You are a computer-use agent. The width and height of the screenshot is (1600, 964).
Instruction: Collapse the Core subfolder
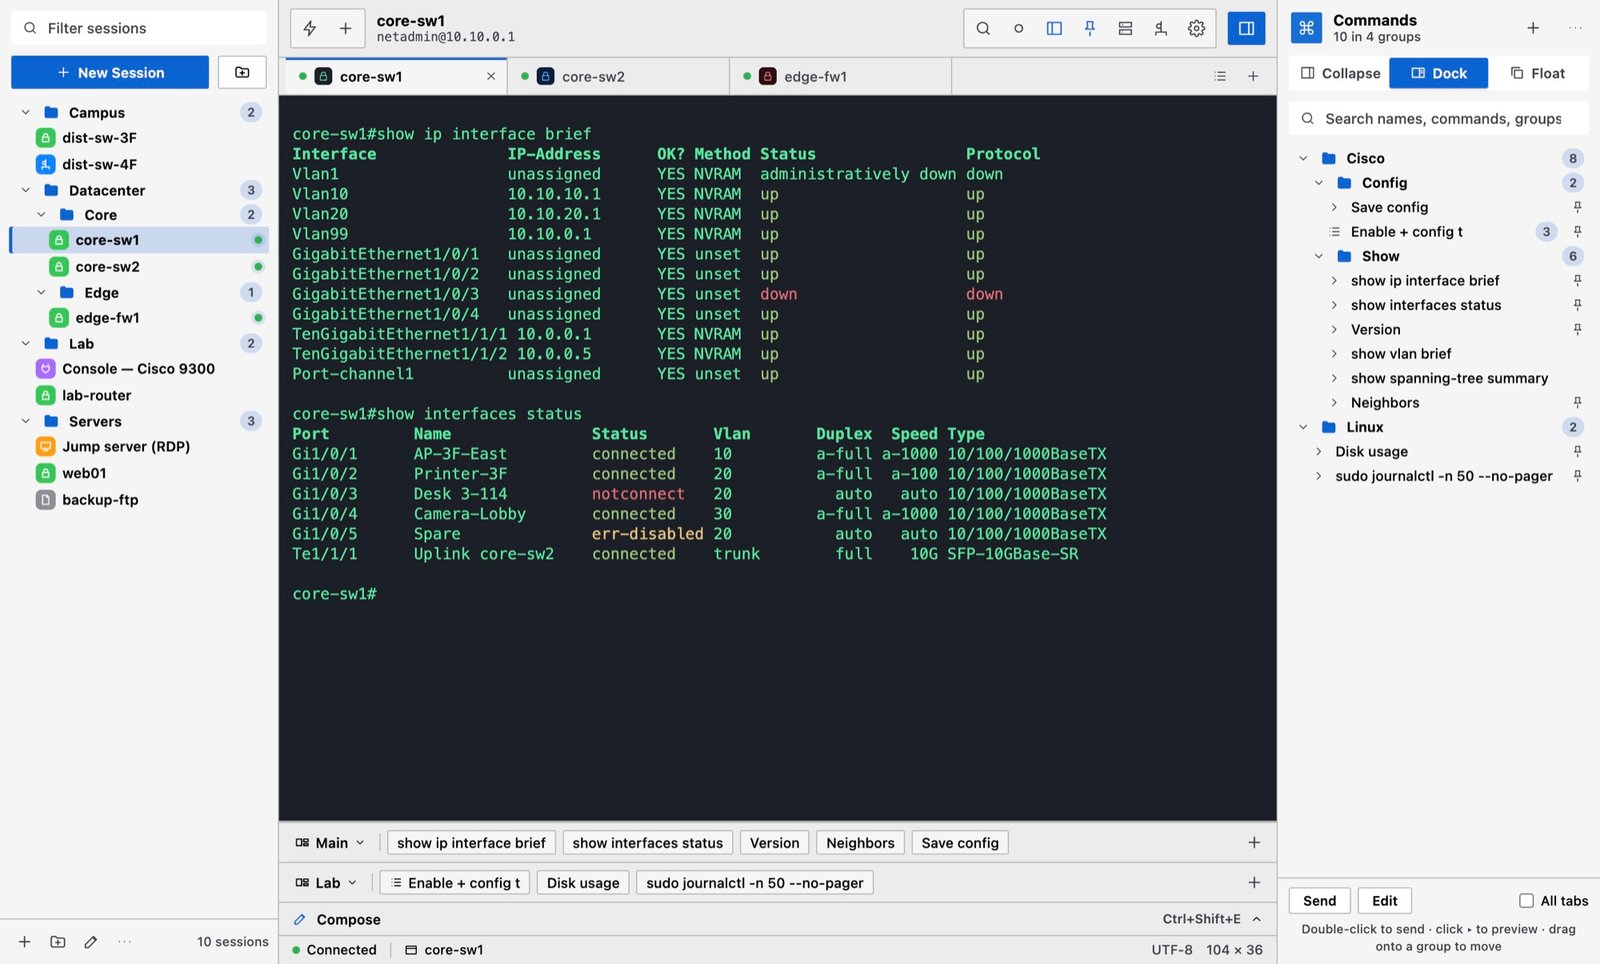point(41,214)
